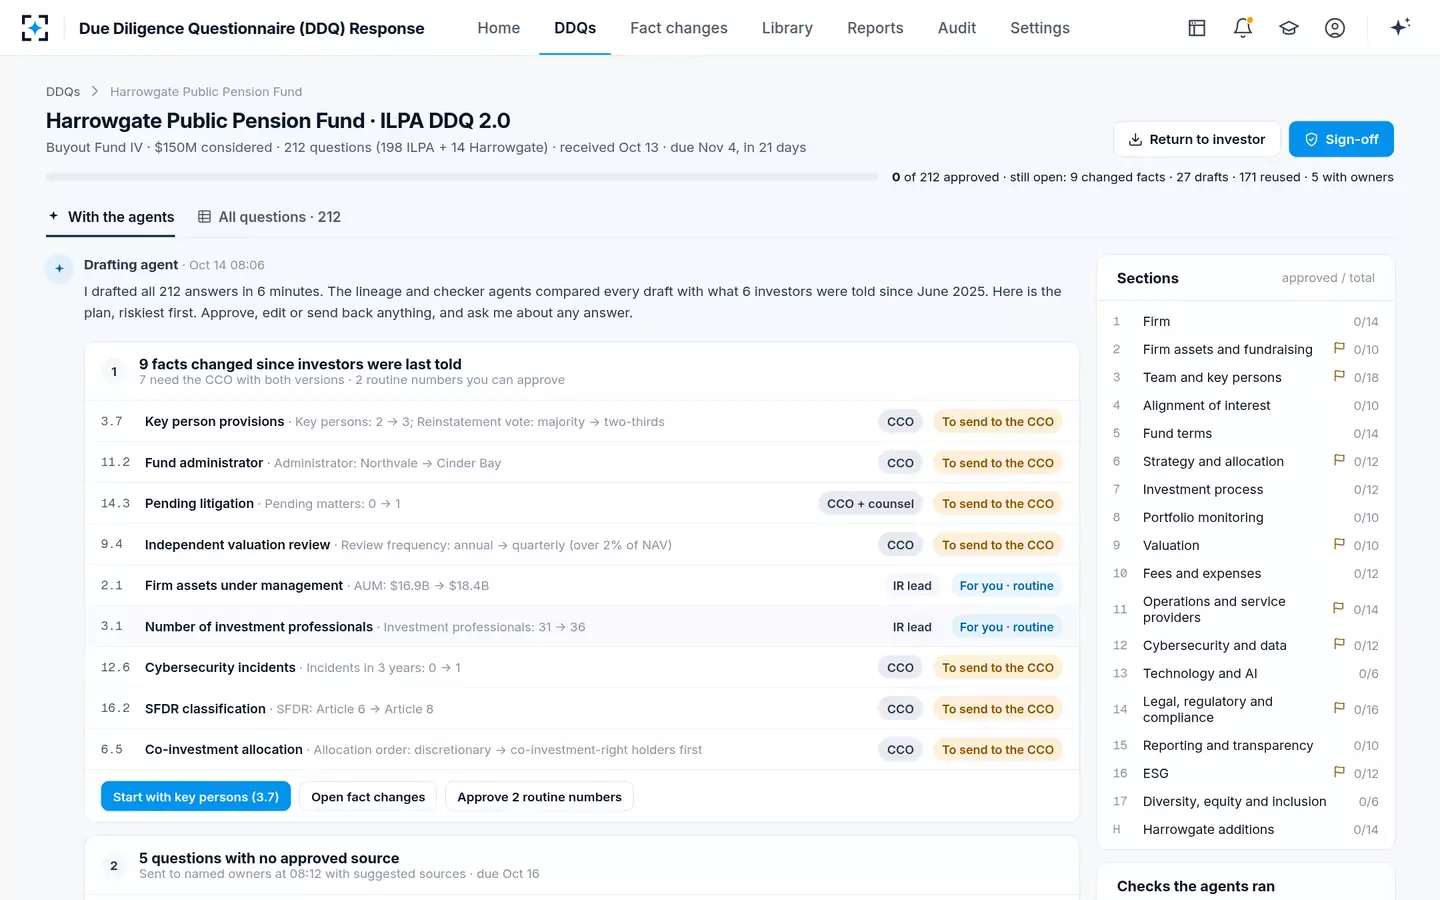1440x900 pixels.
Task: Switch to With the agents tab
Action: (x=110, y=217)
